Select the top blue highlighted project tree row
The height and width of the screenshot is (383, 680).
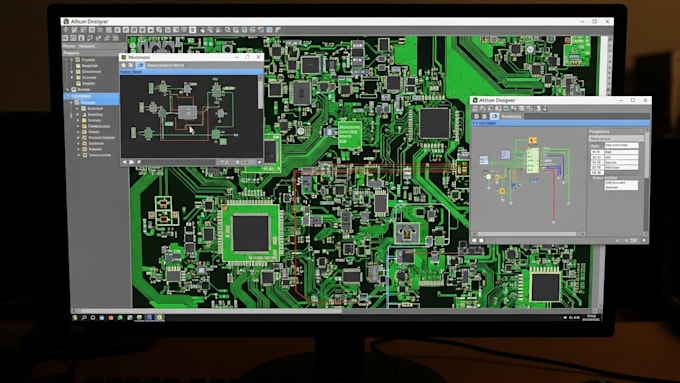tap(92, 96)
